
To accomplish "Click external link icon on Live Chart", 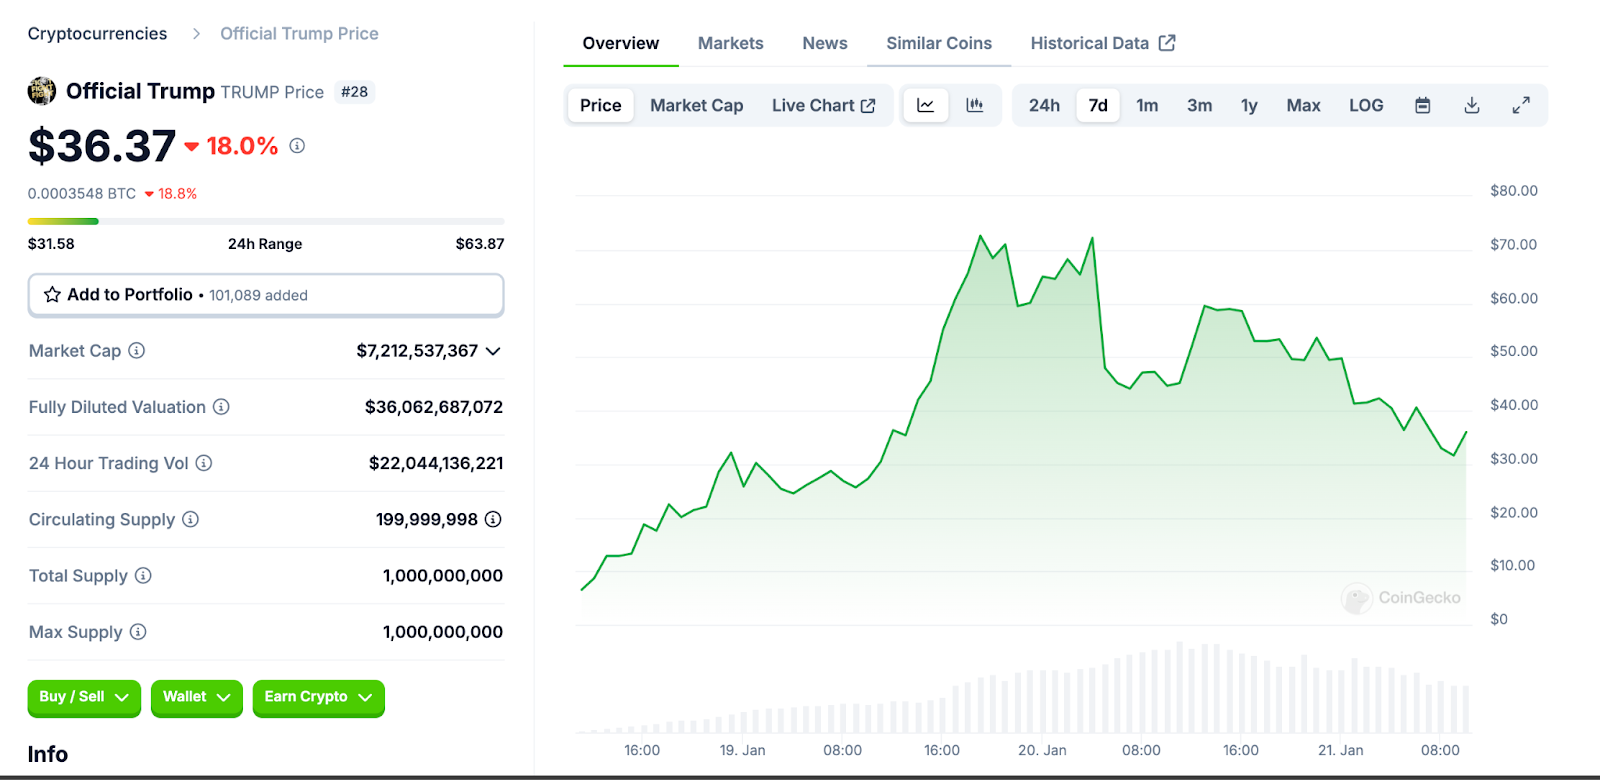I will click(868, 106).
